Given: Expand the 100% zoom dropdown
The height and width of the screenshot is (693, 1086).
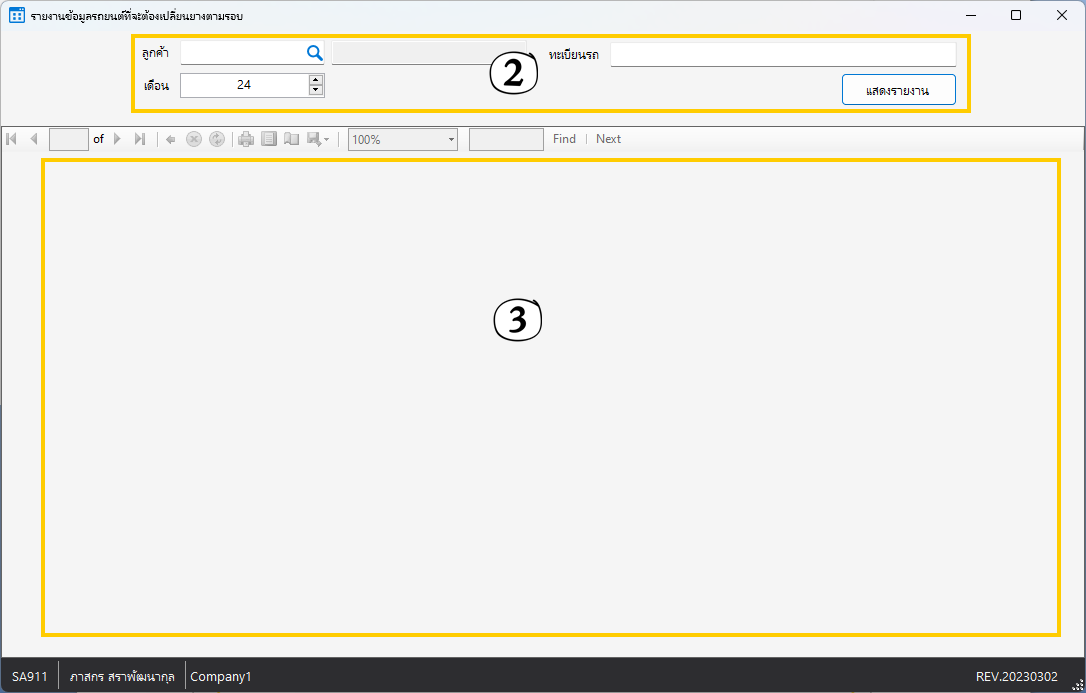Looking at the screenshot, I should point(451,140).
